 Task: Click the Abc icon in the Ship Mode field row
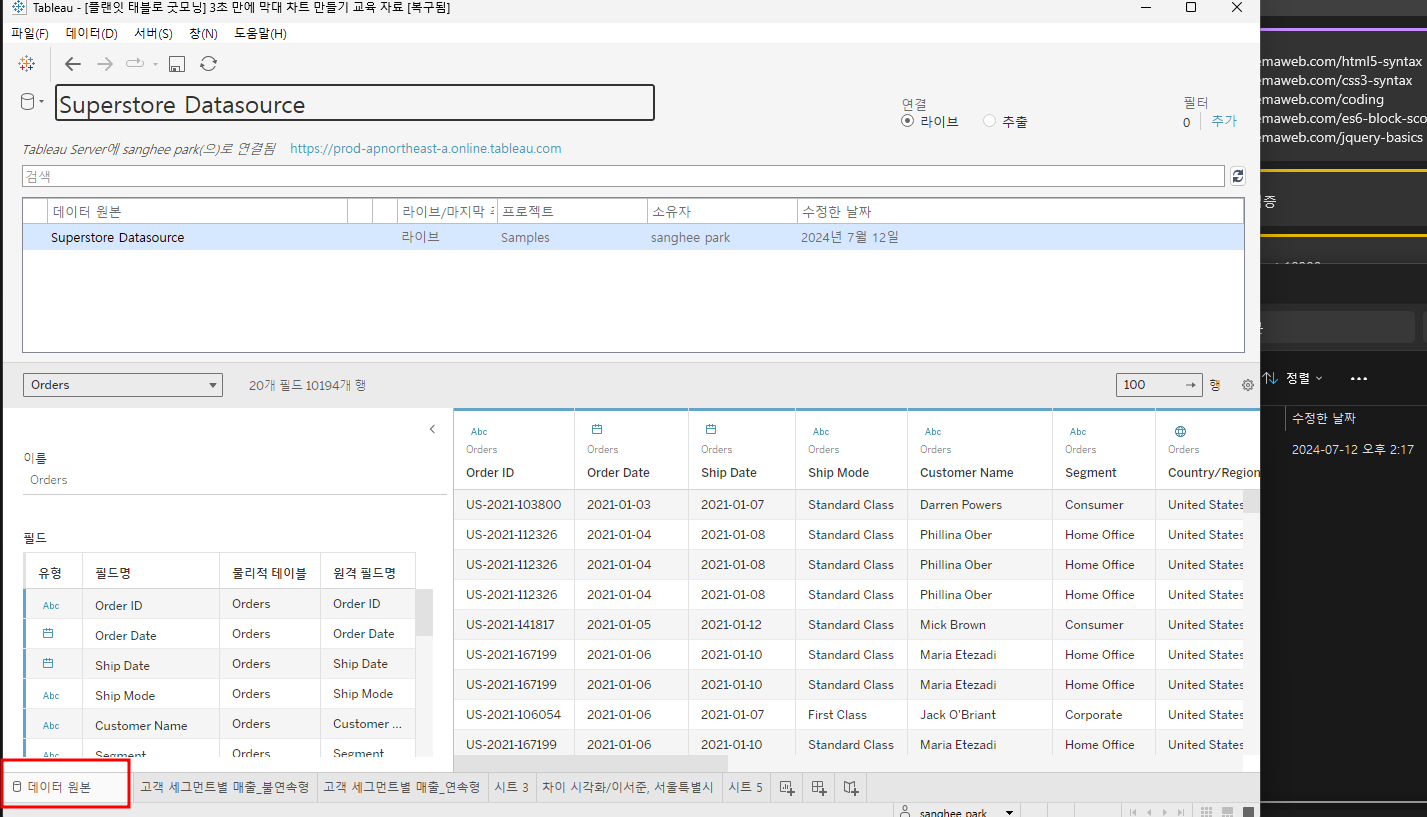coord(51,695)
